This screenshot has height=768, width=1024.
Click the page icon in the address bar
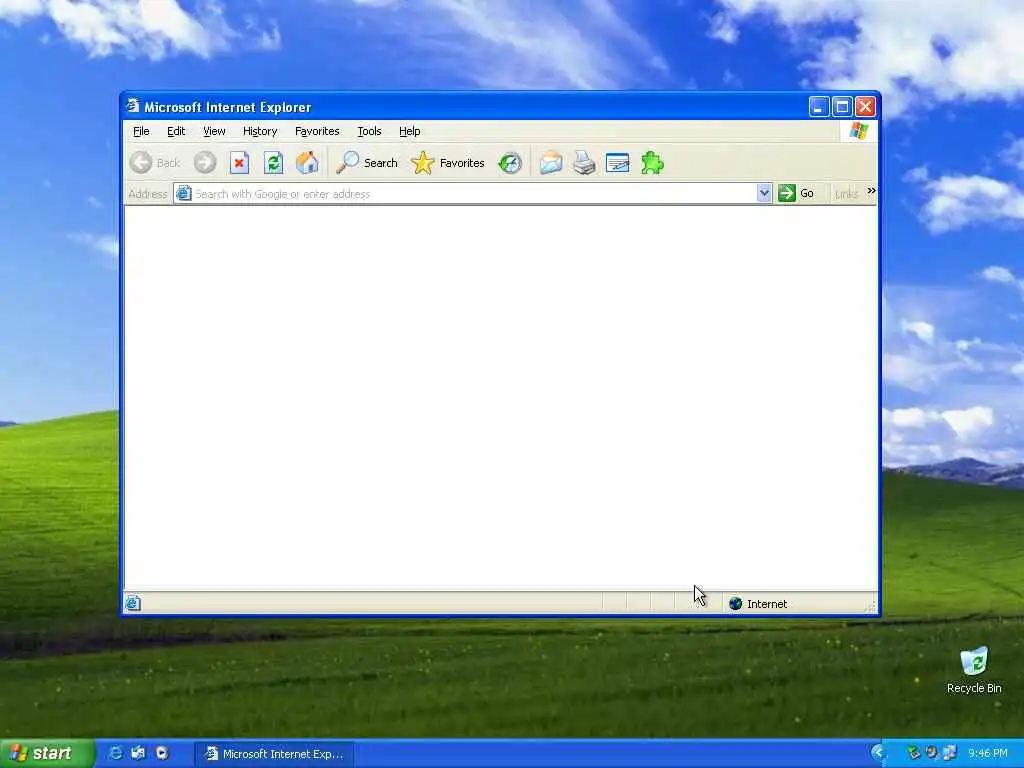pos(184,193)
